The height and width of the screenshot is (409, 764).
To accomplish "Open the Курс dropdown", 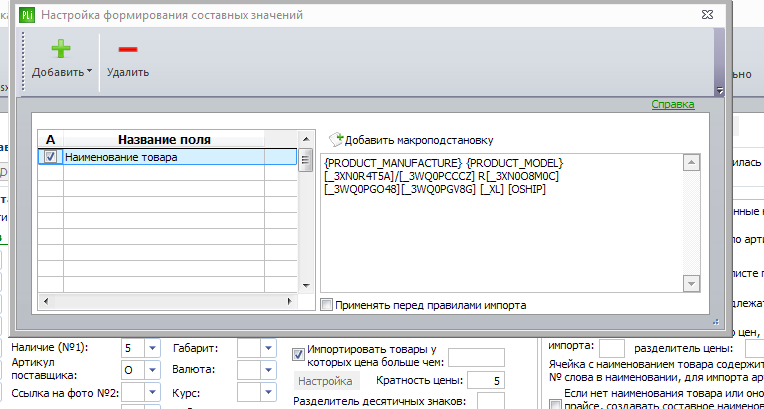I will click(269, 393).
